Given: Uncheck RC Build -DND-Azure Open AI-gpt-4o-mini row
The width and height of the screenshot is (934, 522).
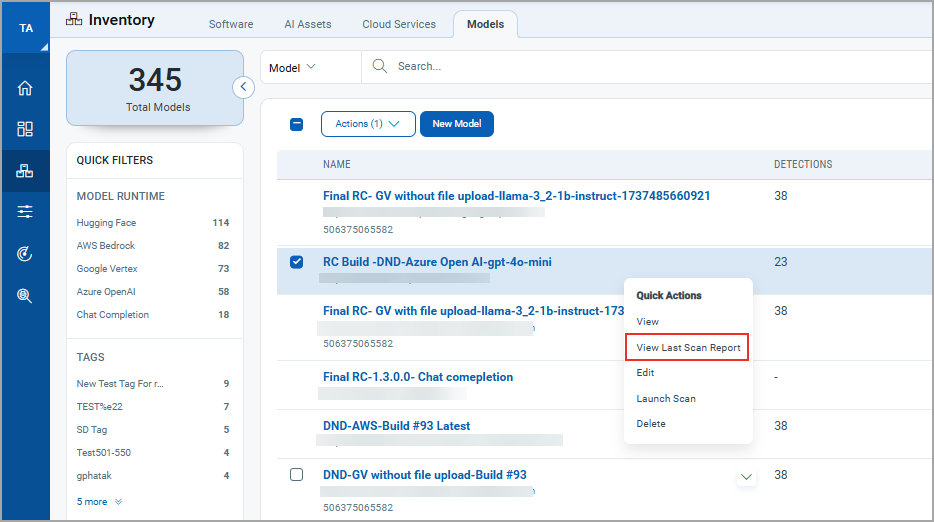Looking at the screenshot, I should coord(297,262).
